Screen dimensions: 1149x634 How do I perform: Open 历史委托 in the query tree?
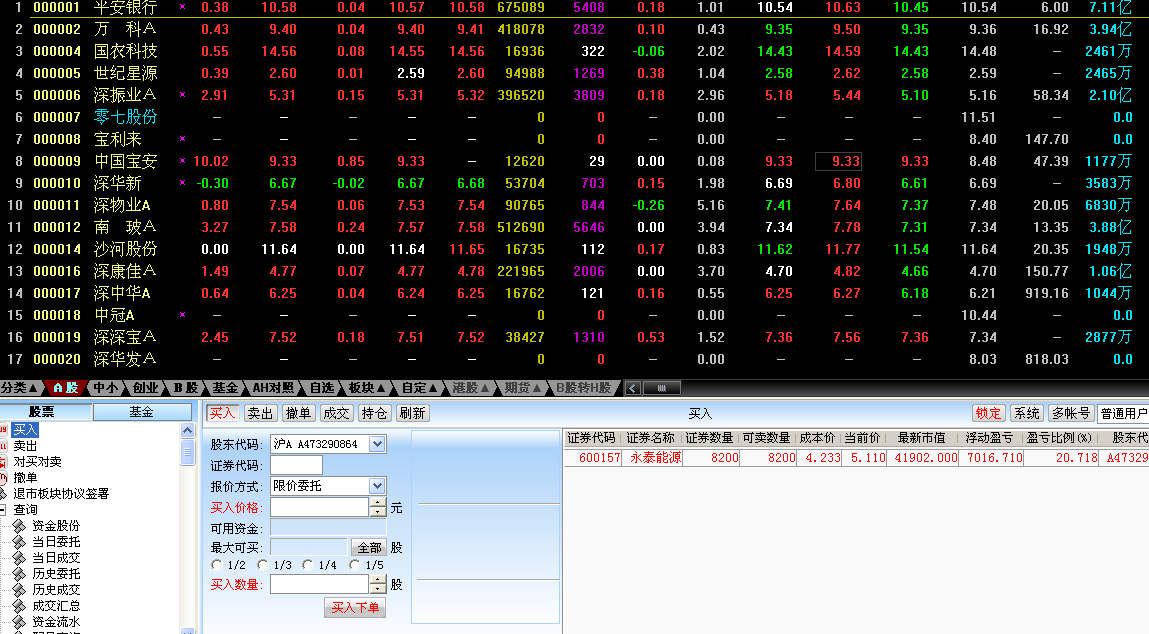point(55,572)
